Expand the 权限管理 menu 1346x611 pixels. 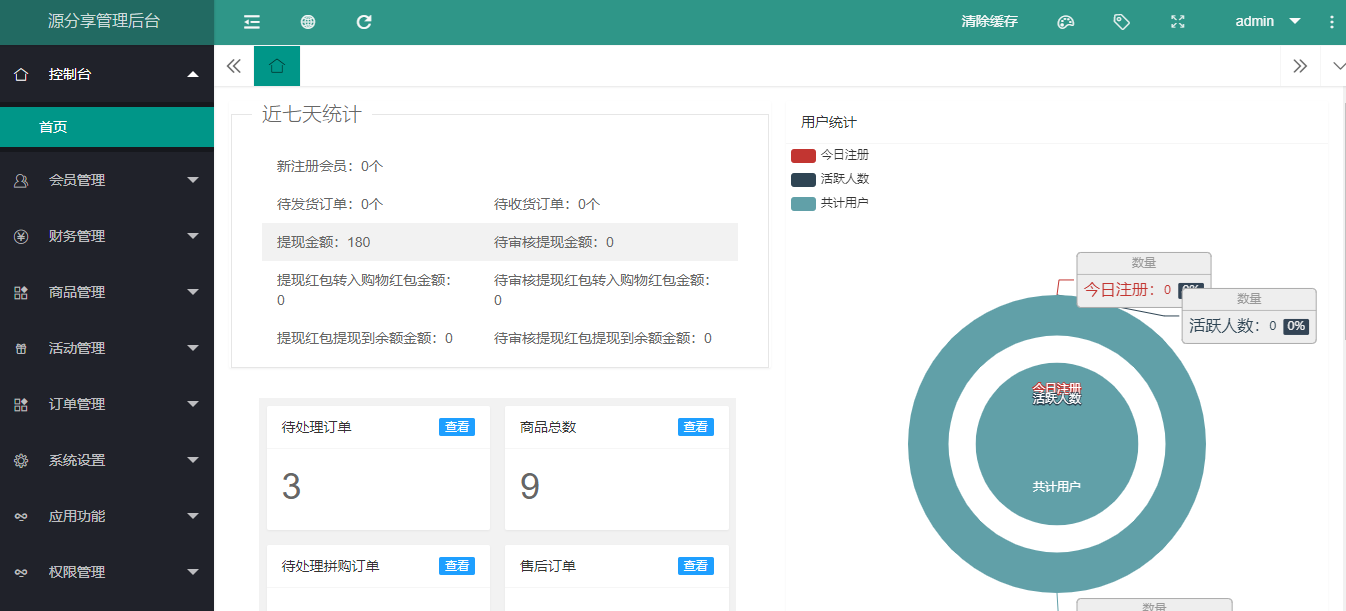coord(193,572)
